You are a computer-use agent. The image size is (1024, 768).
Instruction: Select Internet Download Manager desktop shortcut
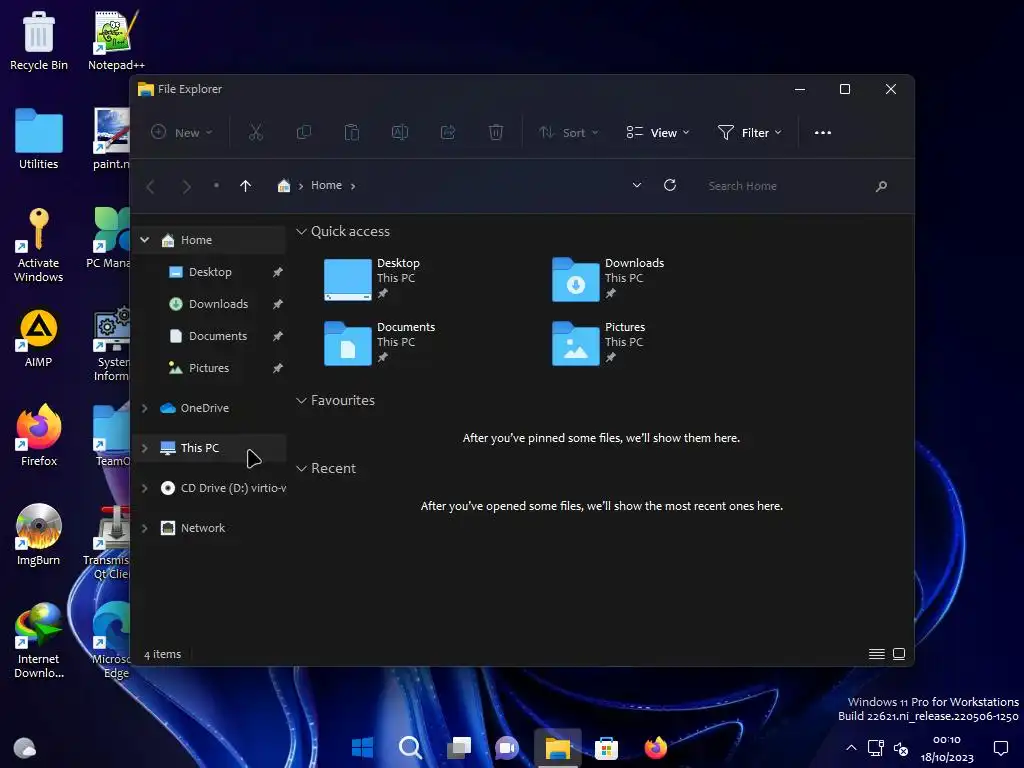pyautogui.click(x=39, y=641)
